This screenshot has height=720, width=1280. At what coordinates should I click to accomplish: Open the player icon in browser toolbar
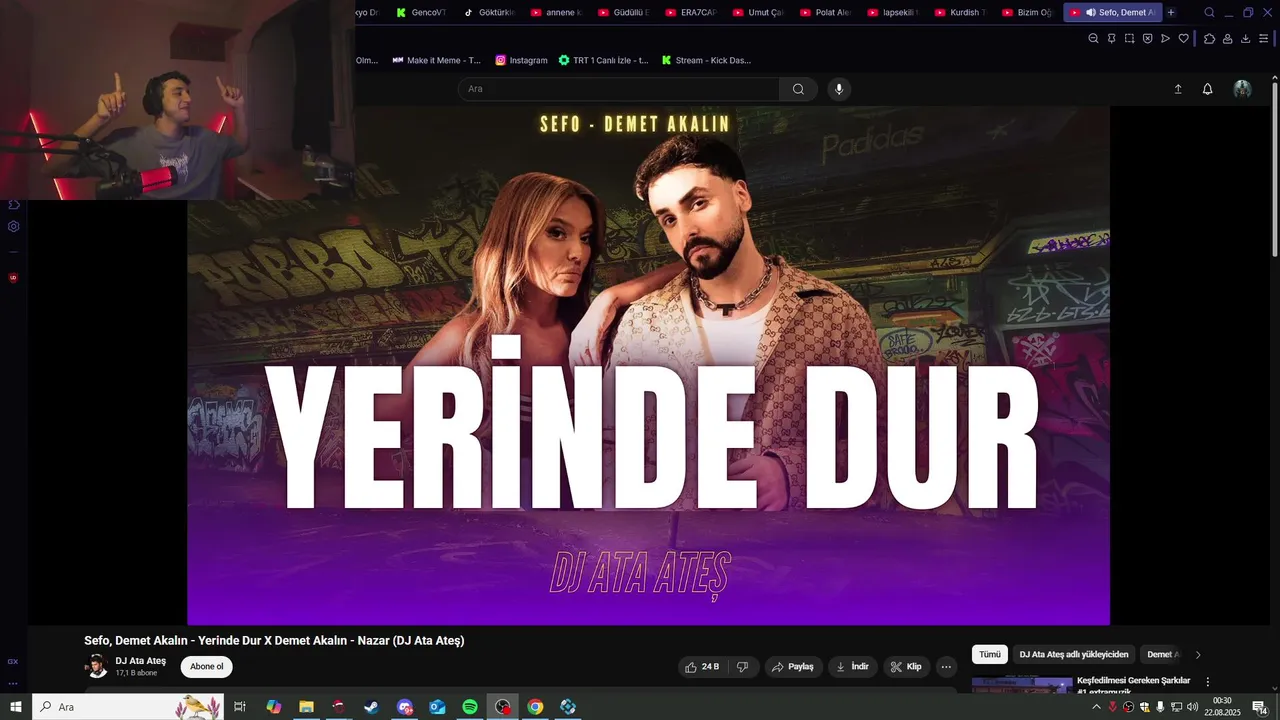[1165, 39]
